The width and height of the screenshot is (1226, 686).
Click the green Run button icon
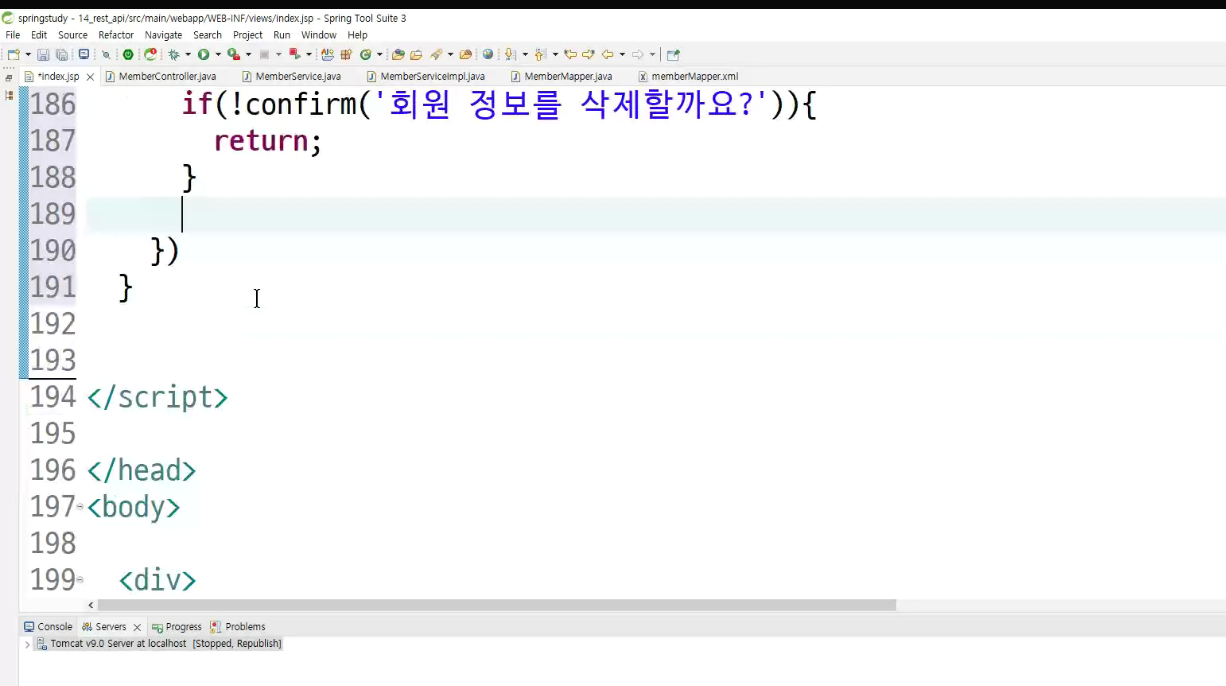coord(203,55)
